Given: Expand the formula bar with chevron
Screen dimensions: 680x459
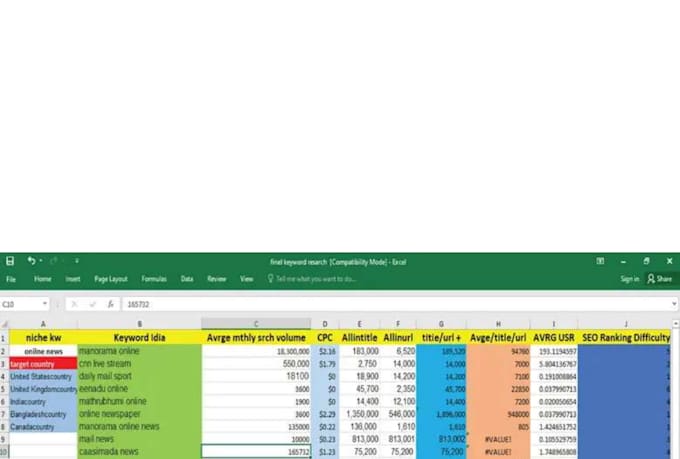Looking at the screenshot, I should tap(674, 305).
